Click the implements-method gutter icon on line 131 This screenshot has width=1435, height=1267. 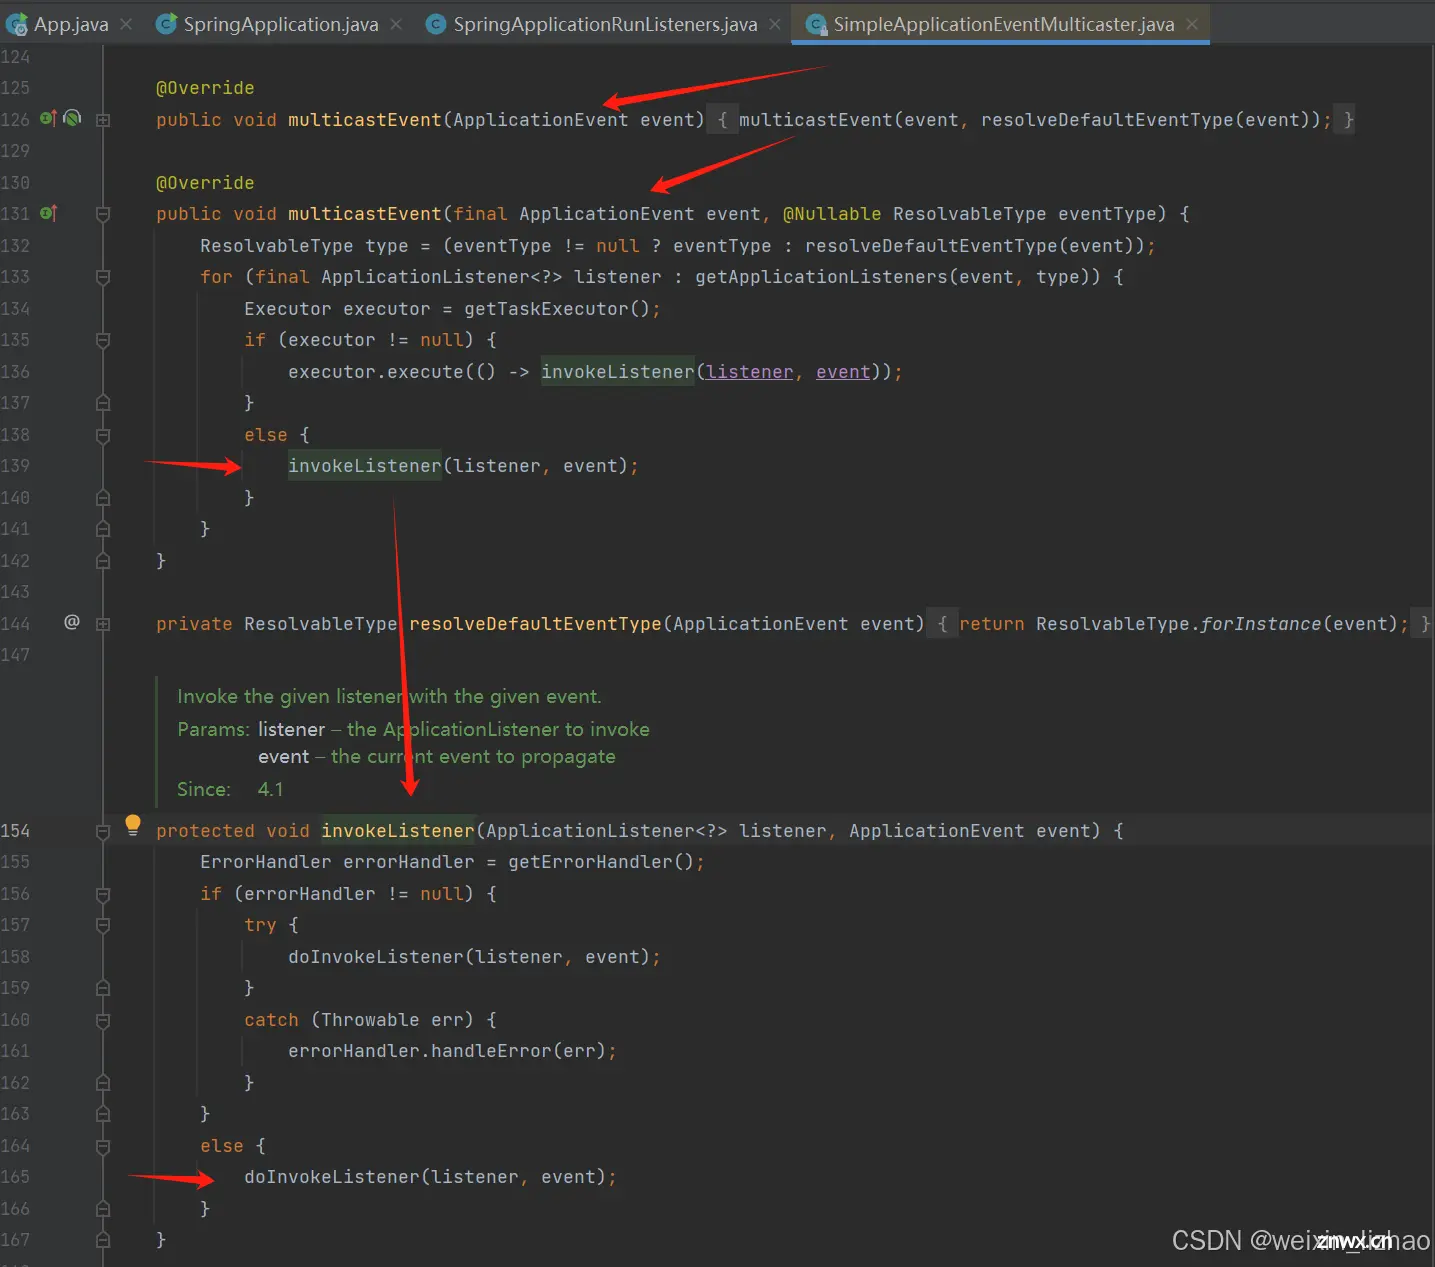coord(48,213)
